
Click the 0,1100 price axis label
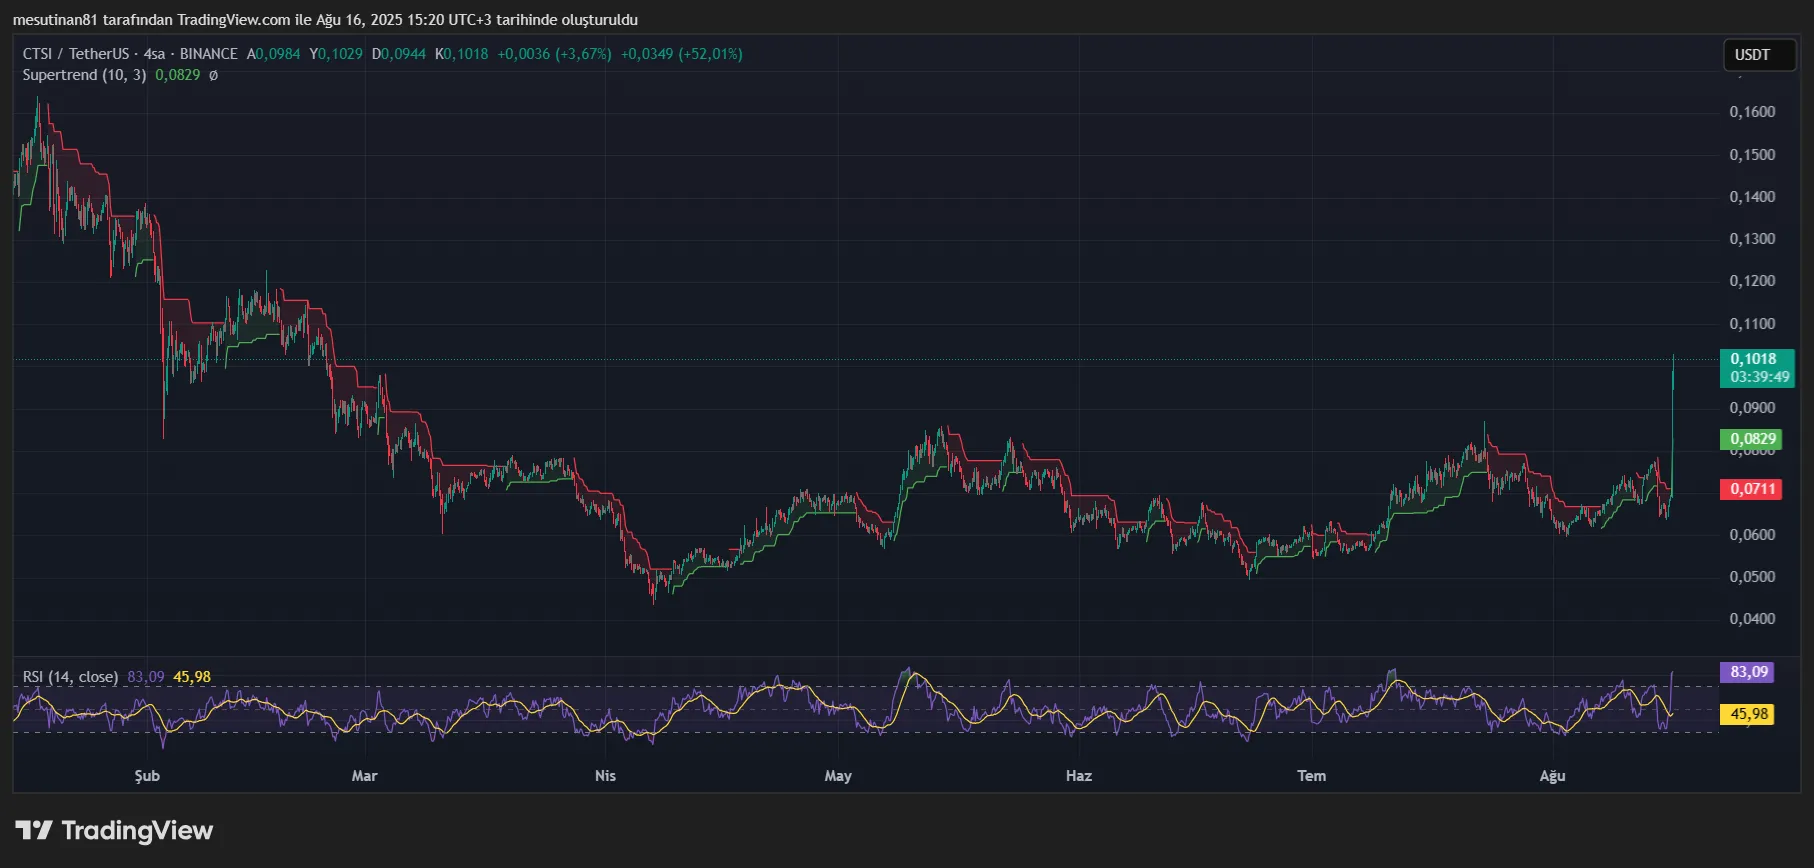tap(1753, 324)
